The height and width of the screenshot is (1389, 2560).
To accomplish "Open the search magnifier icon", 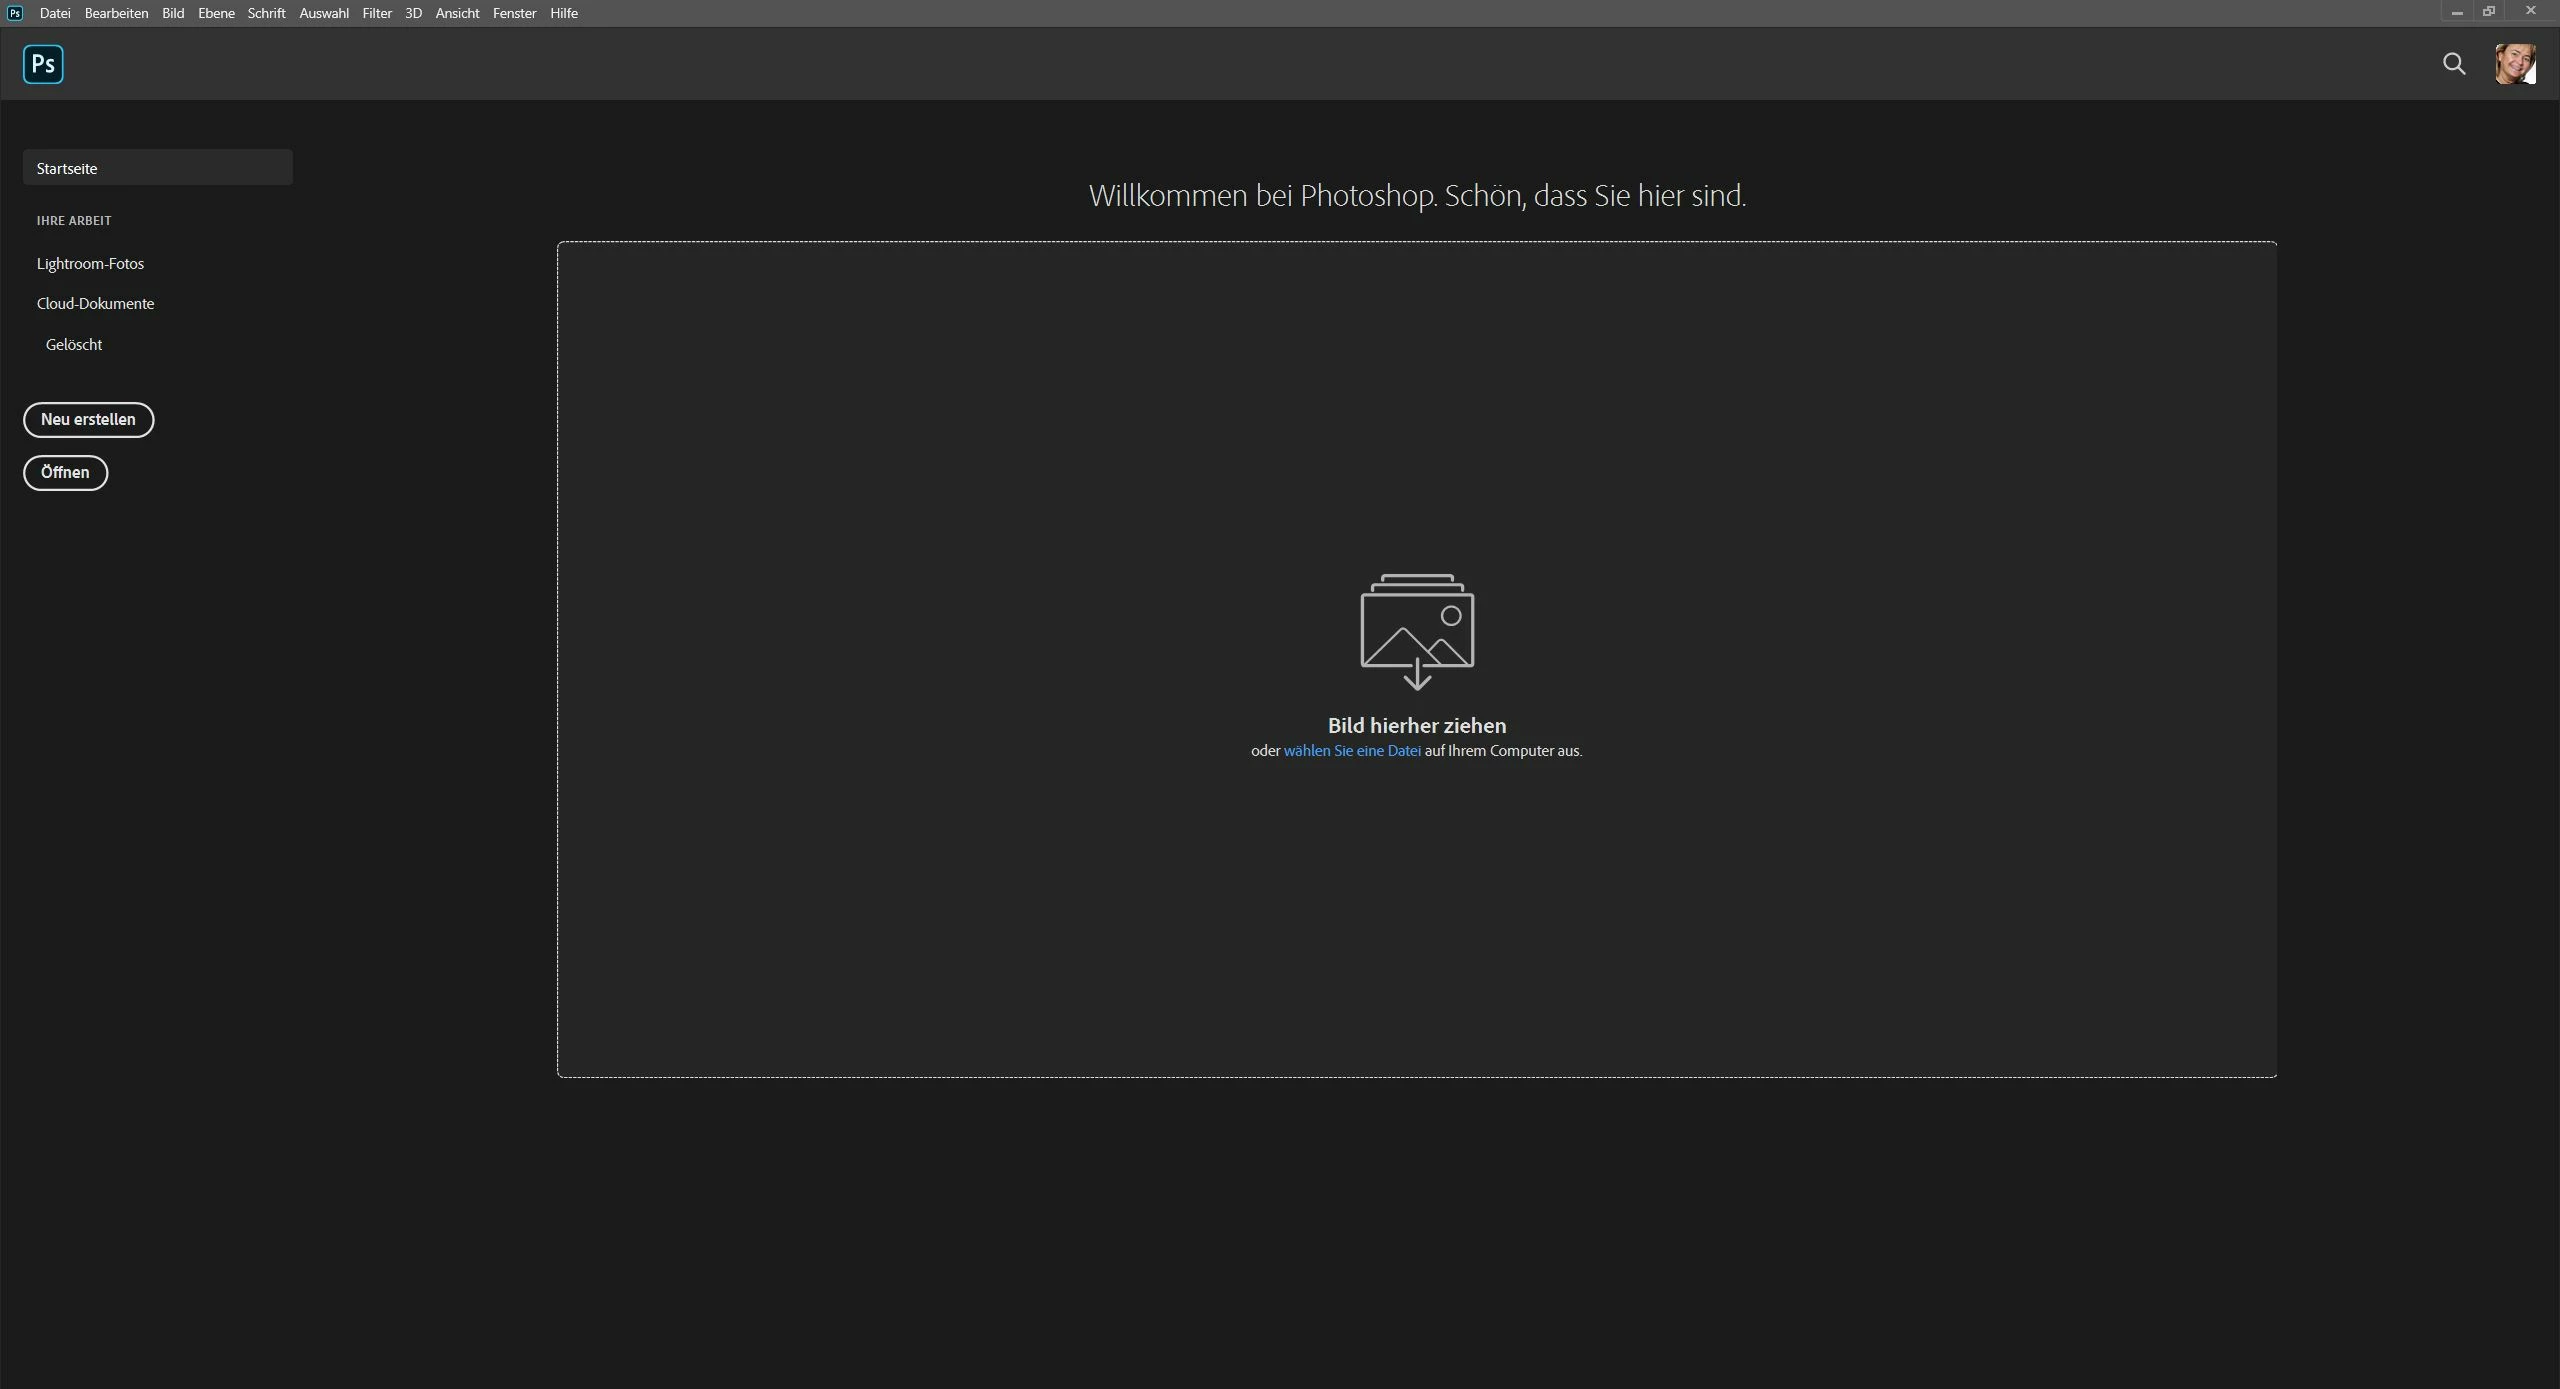I will [2453, 64].
